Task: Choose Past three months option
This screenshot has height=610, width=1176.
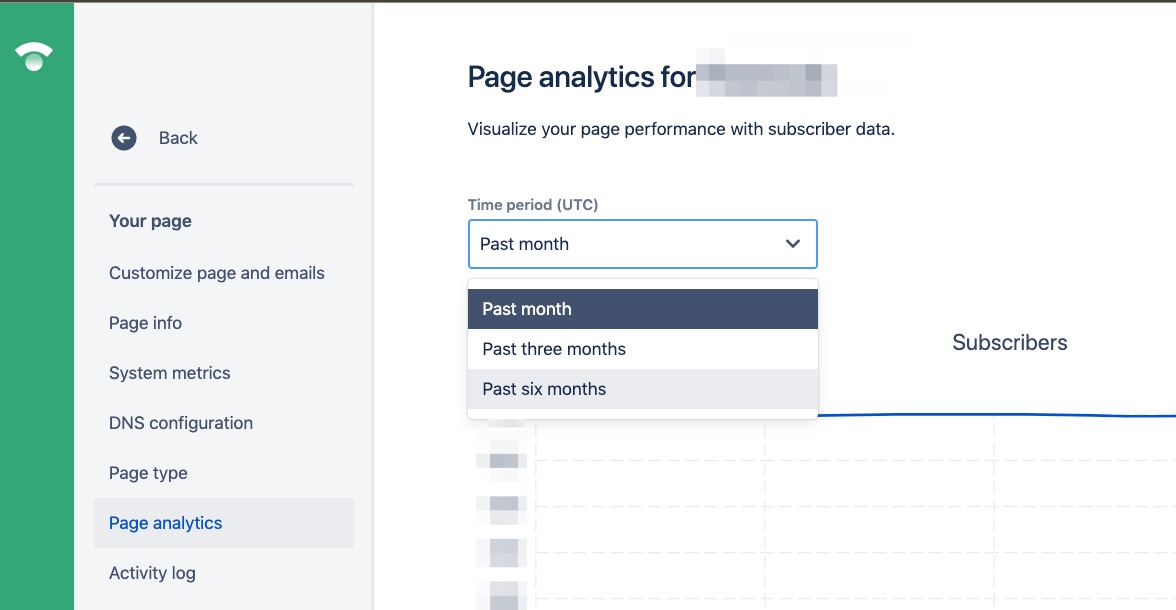Action: 642,349
